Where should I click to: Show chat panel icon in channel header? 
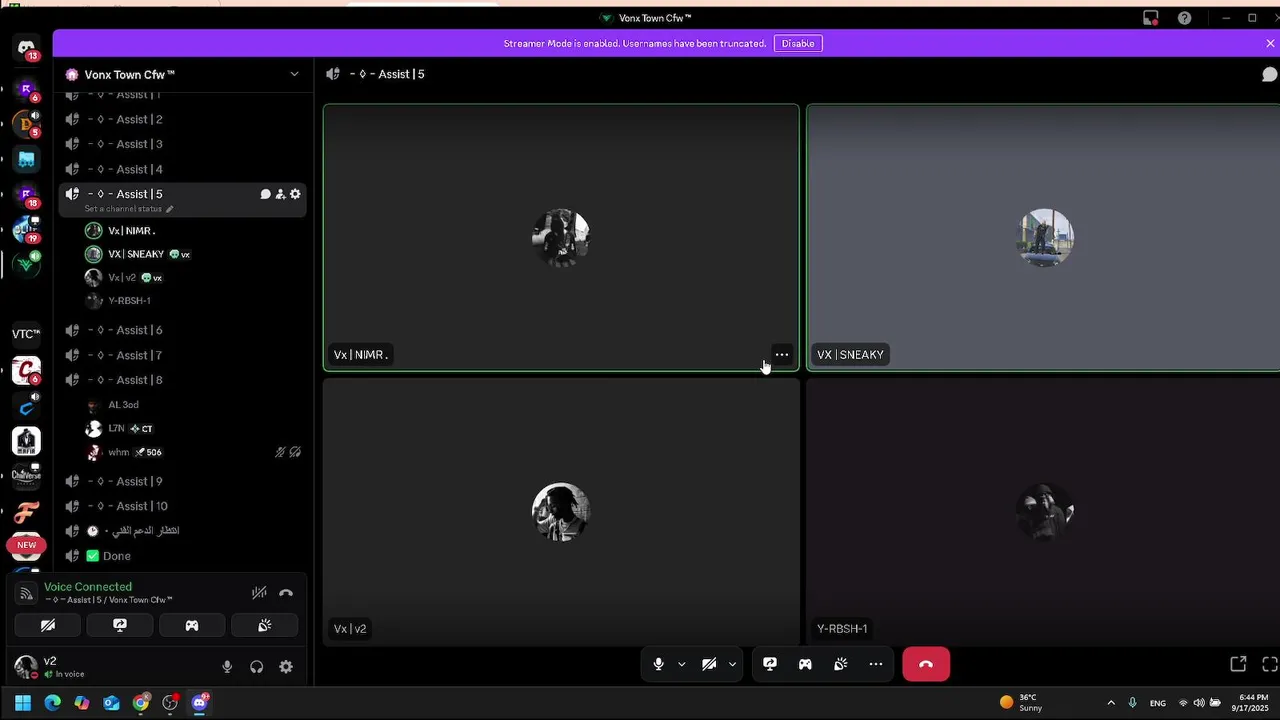point(1269,74)
